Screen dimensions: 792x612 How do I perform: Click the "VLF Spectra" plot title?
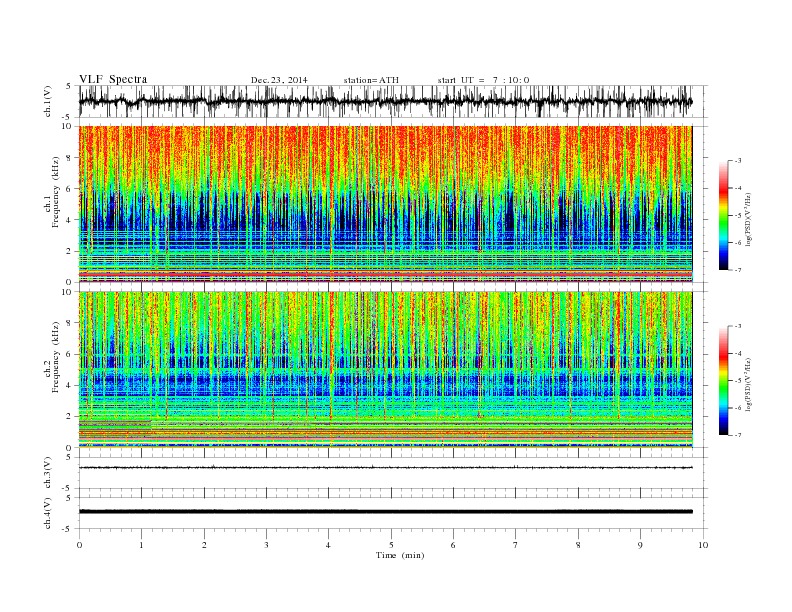[113, 79]
